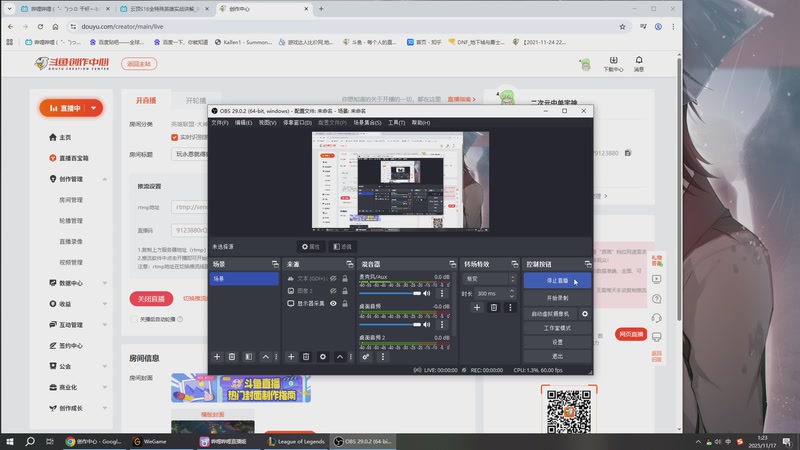The image size is (800, 450).
Task: Click the red 关闭直播 button on Douyu
Action: pyautogui.click(x=151, y=298)
